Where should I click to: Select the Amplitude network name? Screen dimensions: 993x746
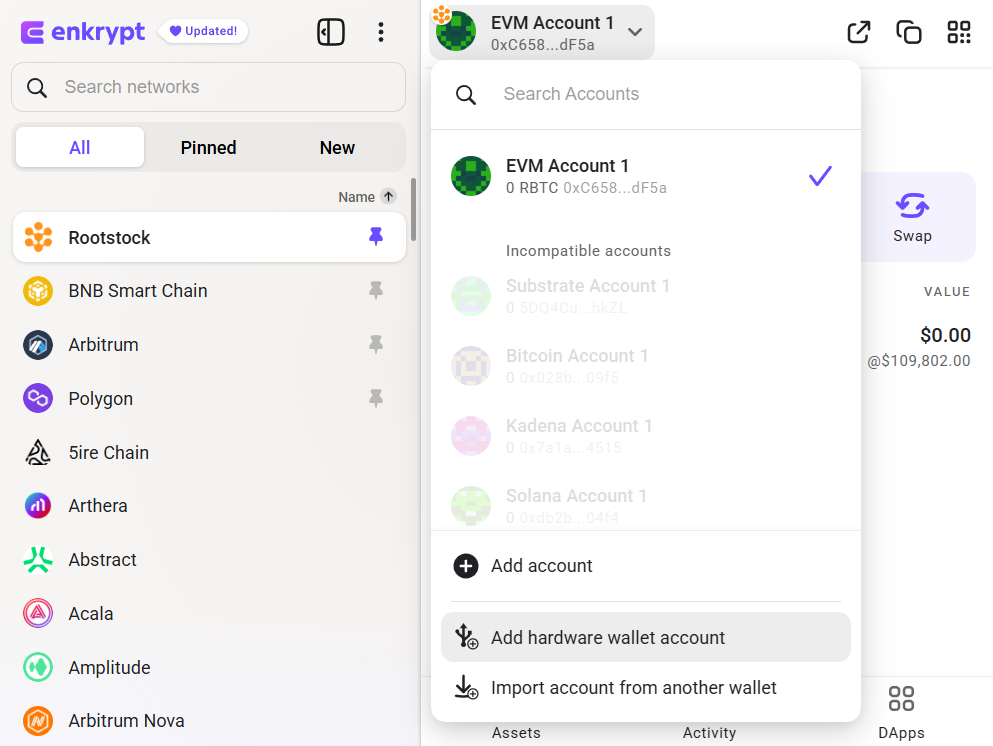click(110, 667)
